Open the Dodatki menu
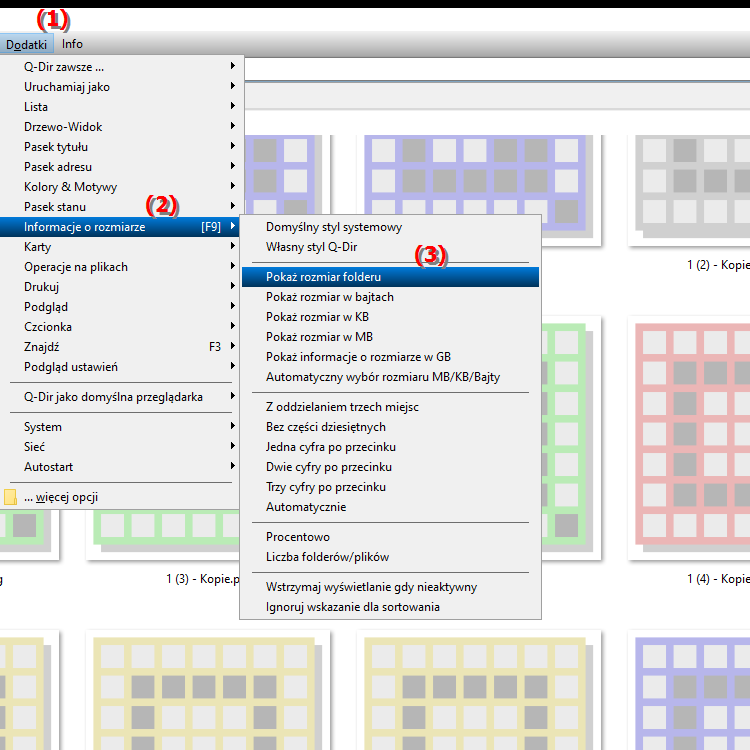Viewport: 750px width, 750px height. tap(26, 44)
